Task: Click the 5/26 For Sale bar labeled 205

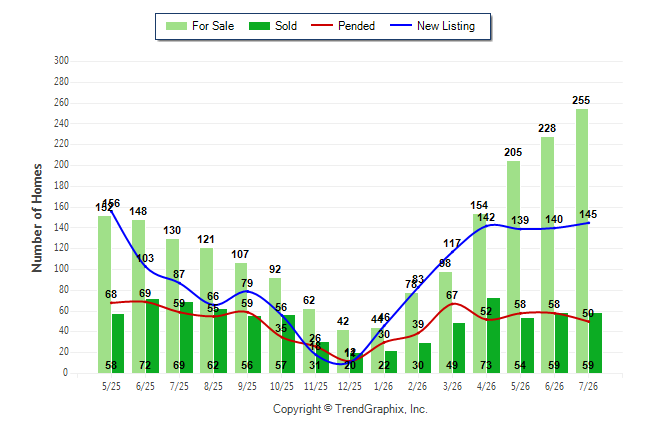Action: pyautogui.click(x=513, y=267)
